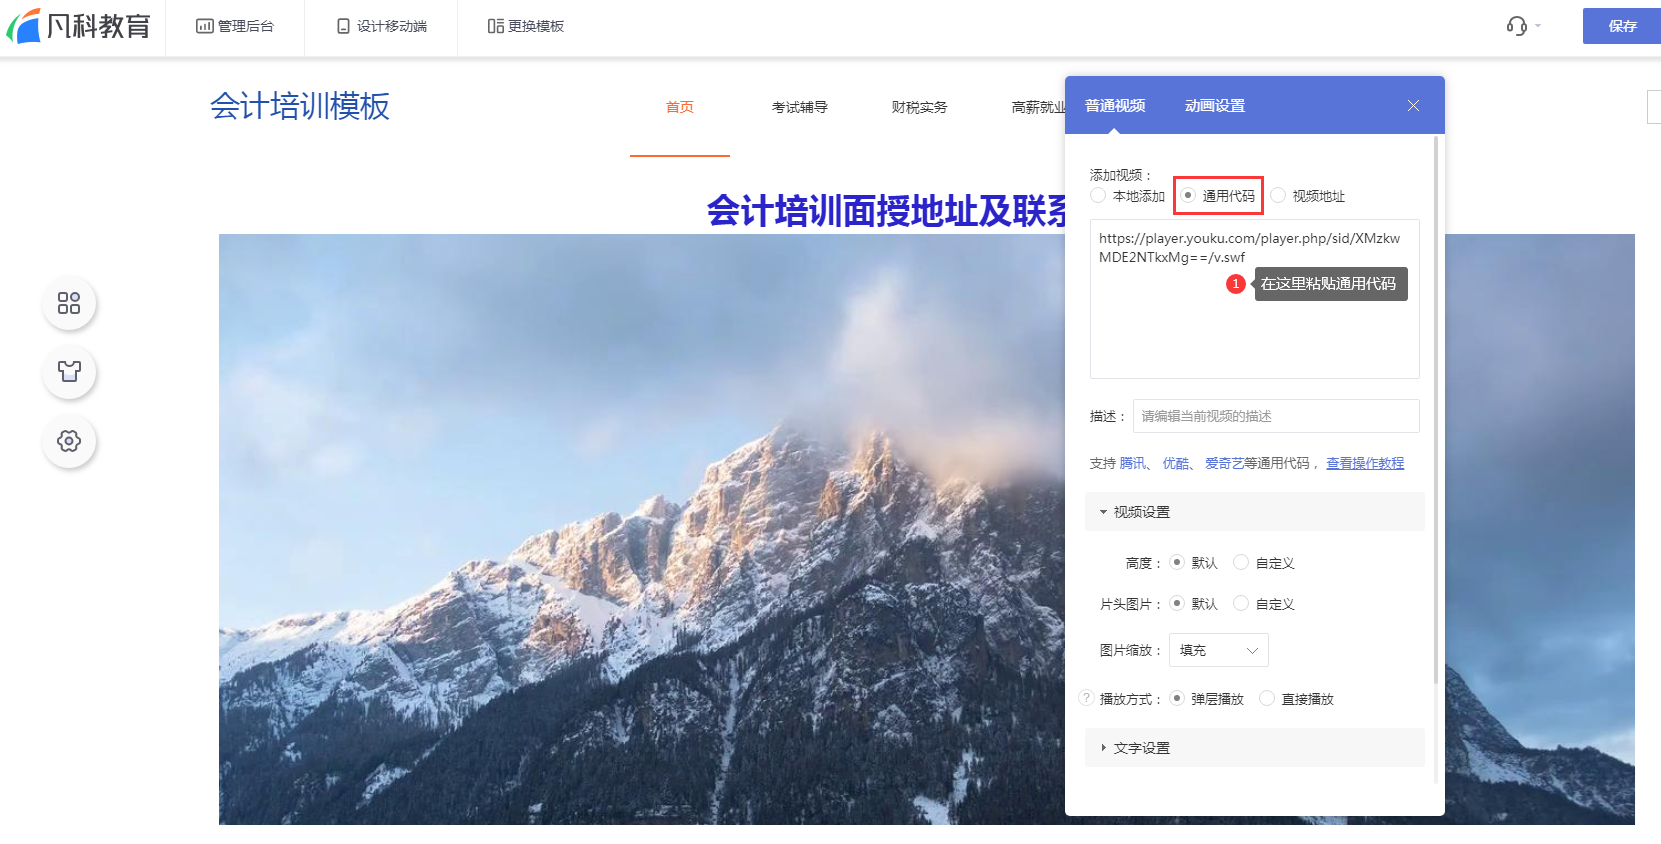The height and width of the screenshot is (844, 1661).
Task: Click the 播放方式 help question icon
Action: (1086, 698)
